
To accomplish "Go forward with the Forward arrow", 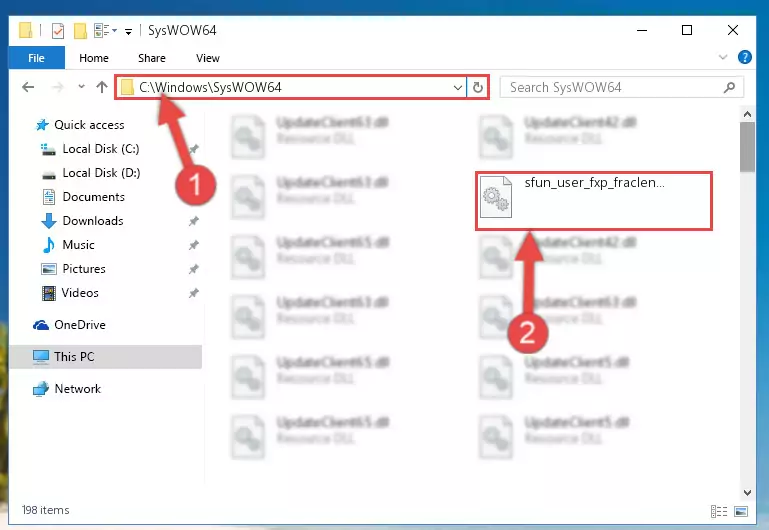I will tap(58, 87).
